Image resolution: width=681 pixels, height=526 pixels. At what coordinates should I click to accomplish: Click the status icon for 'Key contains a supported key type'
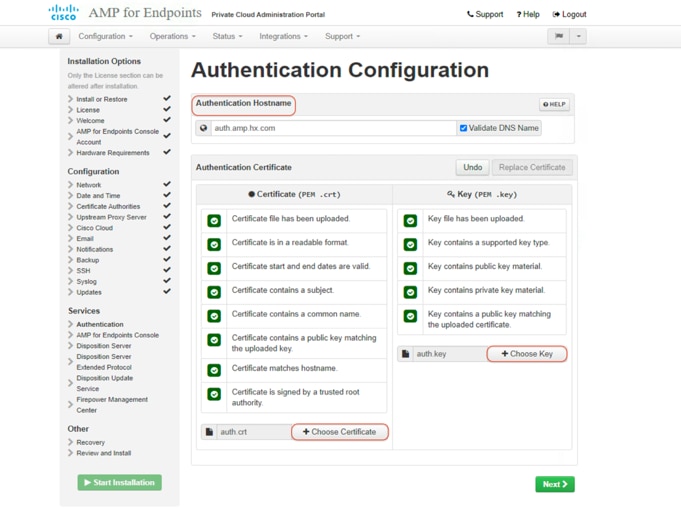(410, 245)
